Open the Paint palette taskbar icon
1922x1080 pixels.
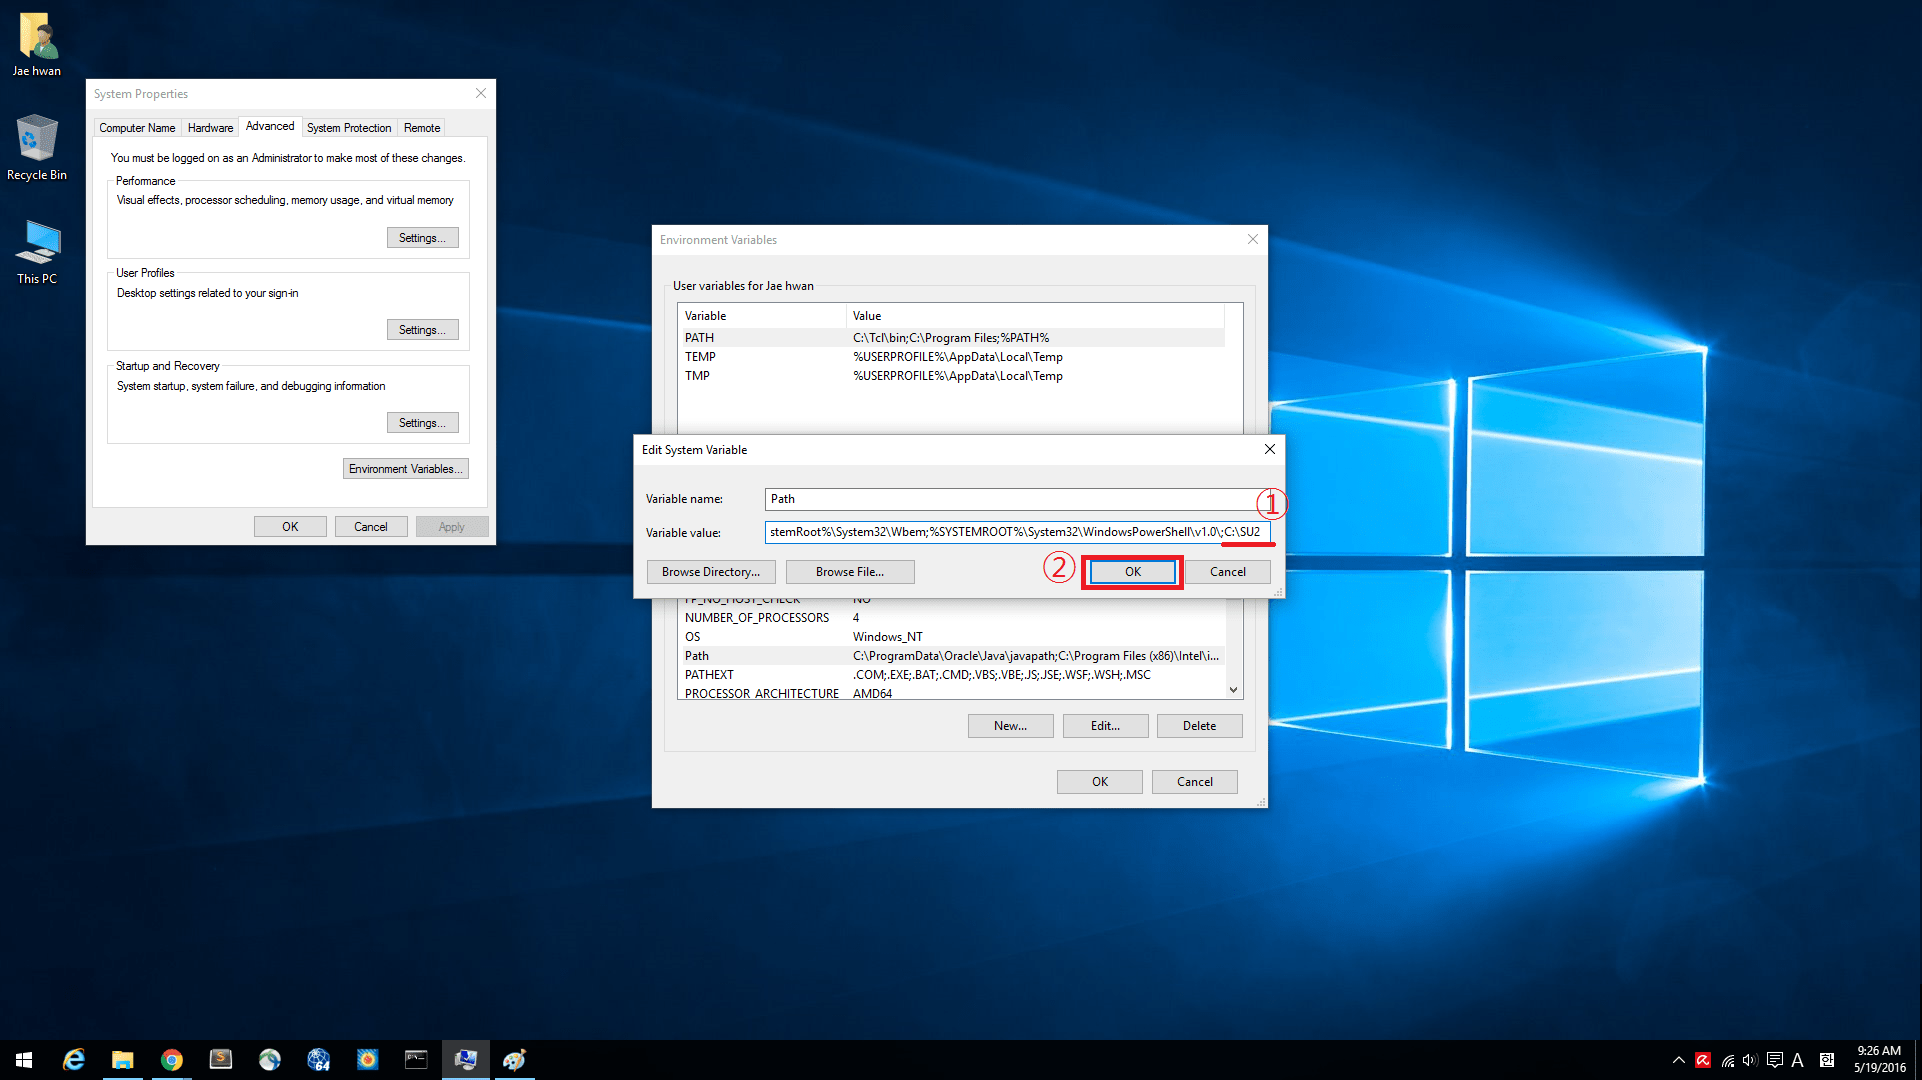514,1060
